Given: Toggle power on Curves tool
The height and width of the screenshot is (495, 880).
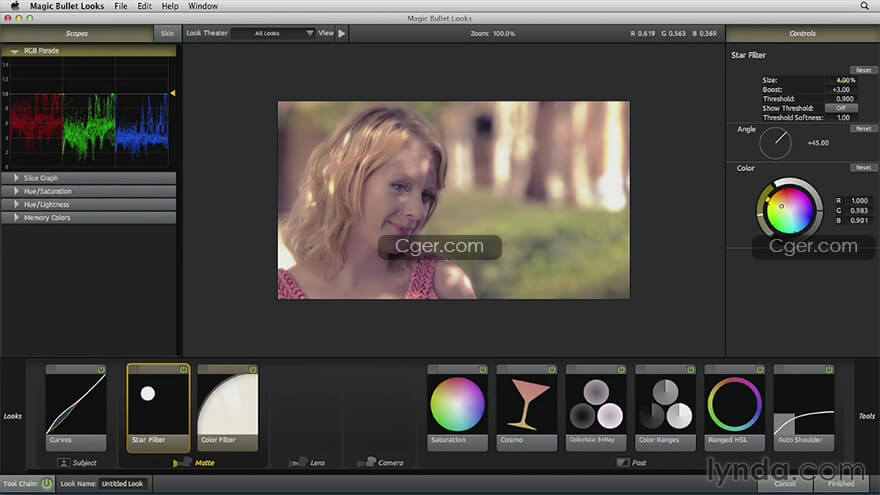Looking at the screenshot, I should (101, 369).
